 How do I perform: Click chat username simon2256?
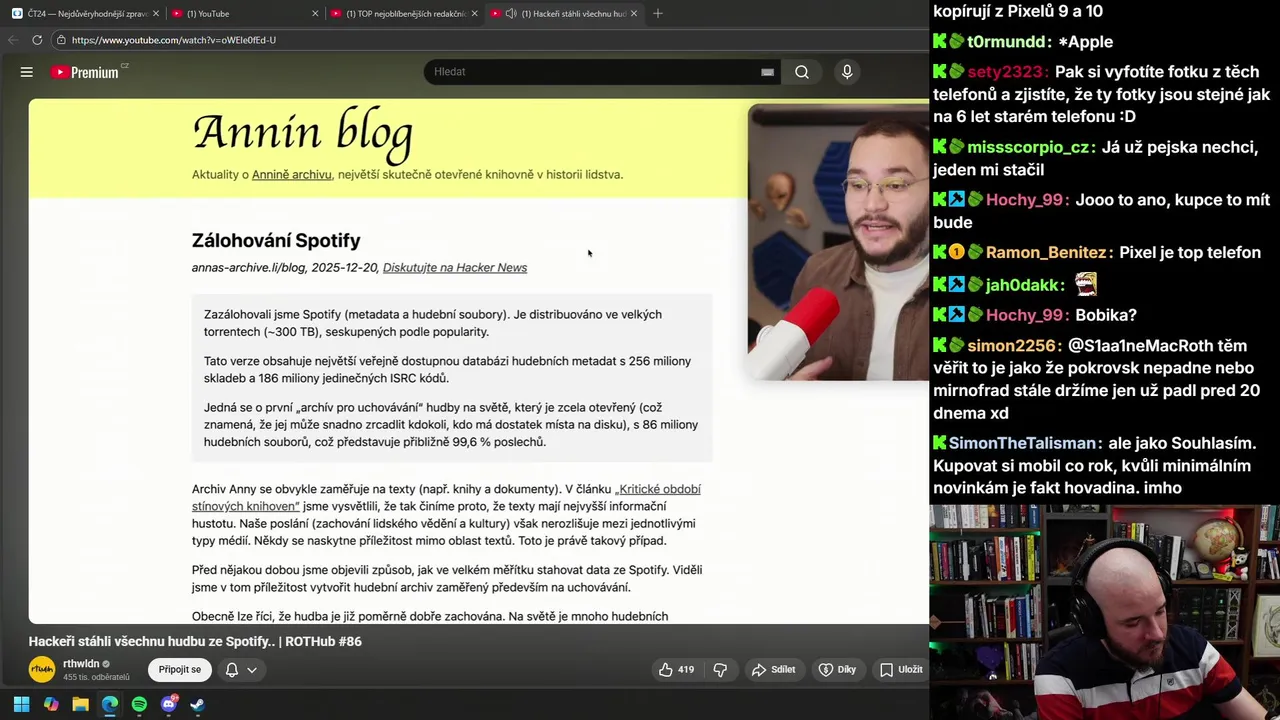[x=1012, y=346]
